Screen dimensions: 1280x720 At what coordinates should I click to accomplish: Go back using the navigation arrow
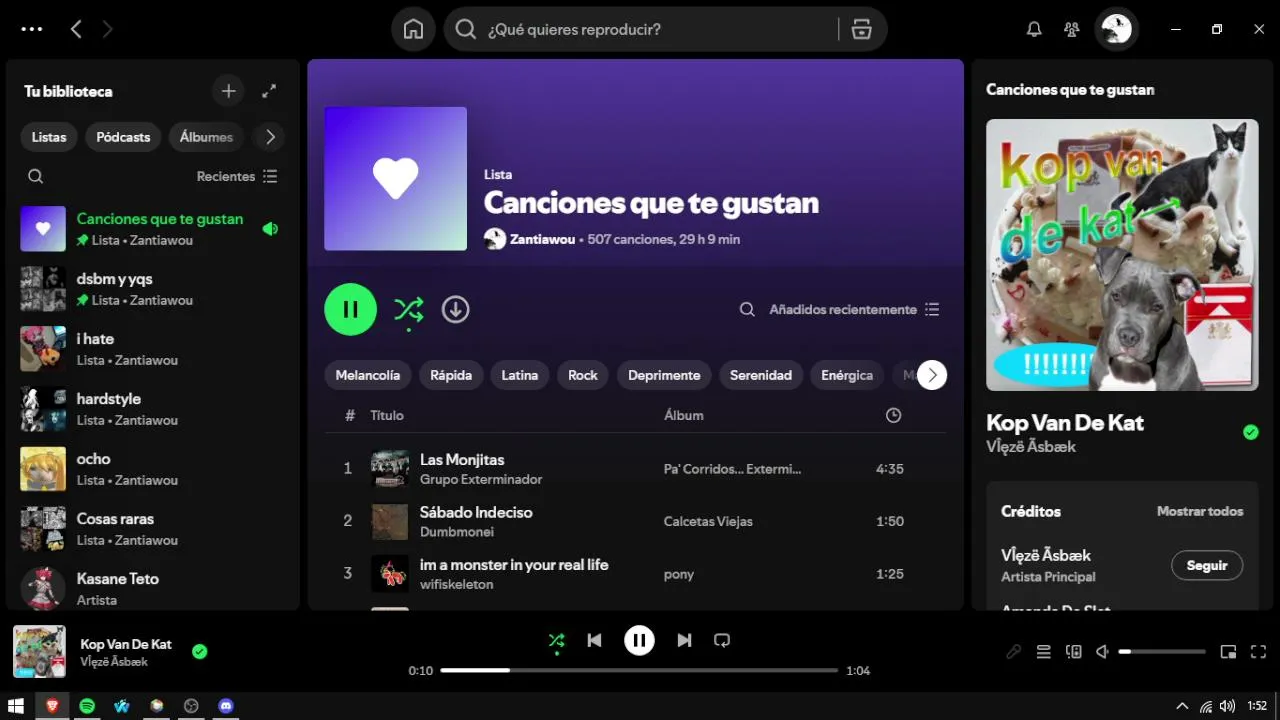pos(76,29)
